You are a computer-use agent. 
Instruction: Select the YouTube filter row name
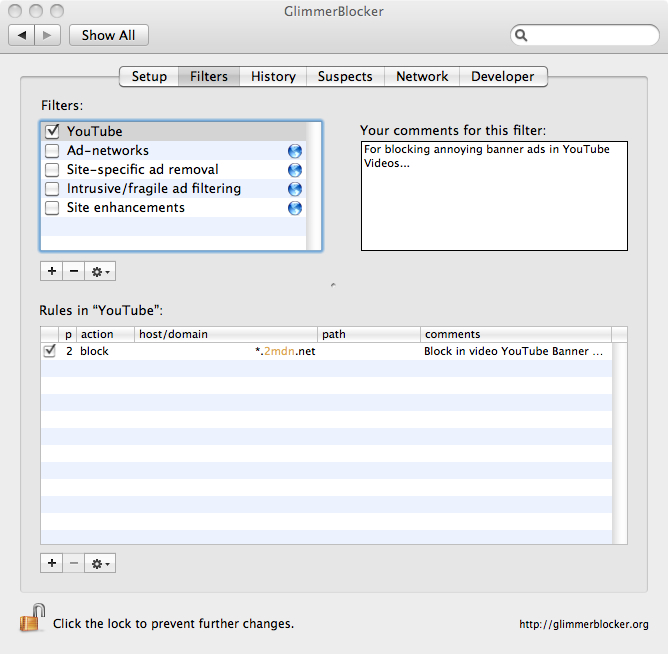click(95, 131)
